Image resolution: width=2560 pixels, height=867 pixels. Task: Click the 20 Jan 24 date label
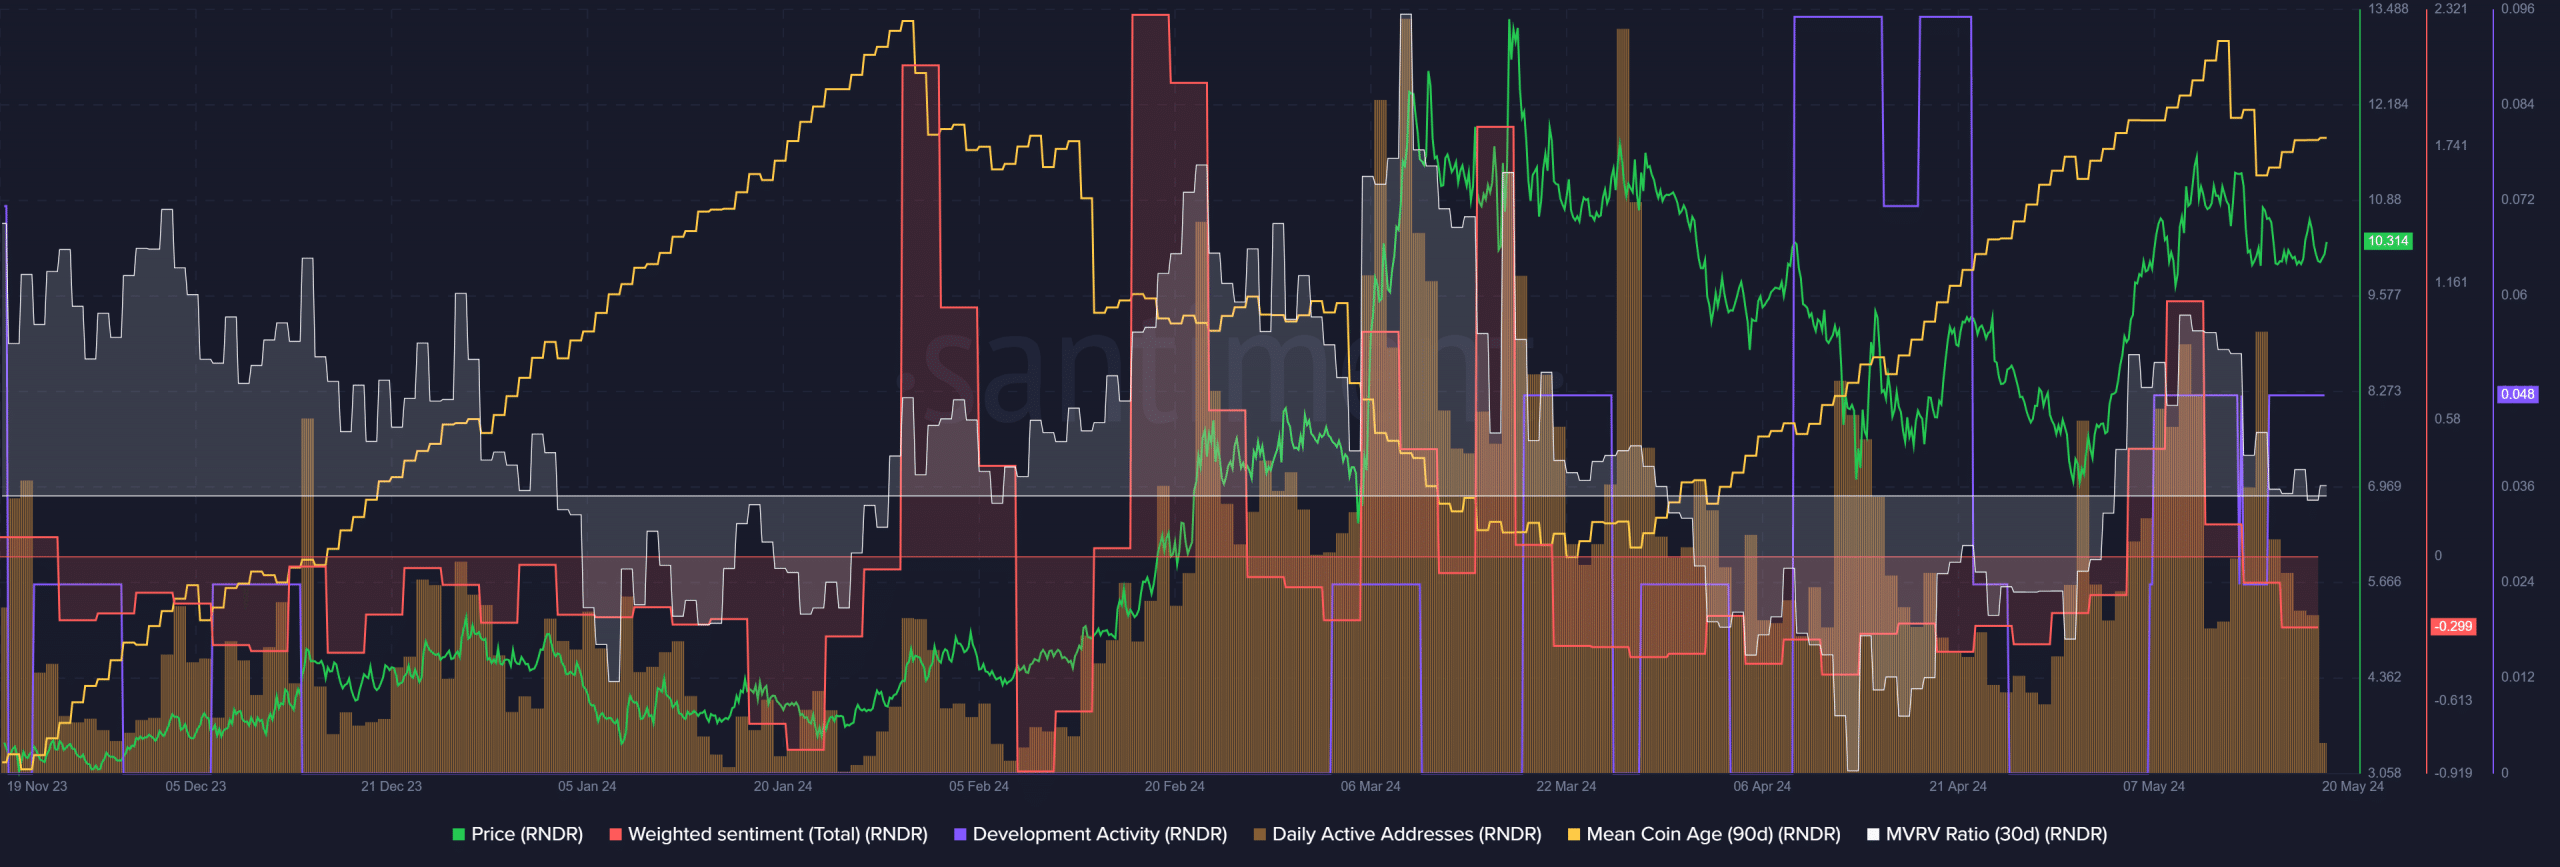point(783,786)
